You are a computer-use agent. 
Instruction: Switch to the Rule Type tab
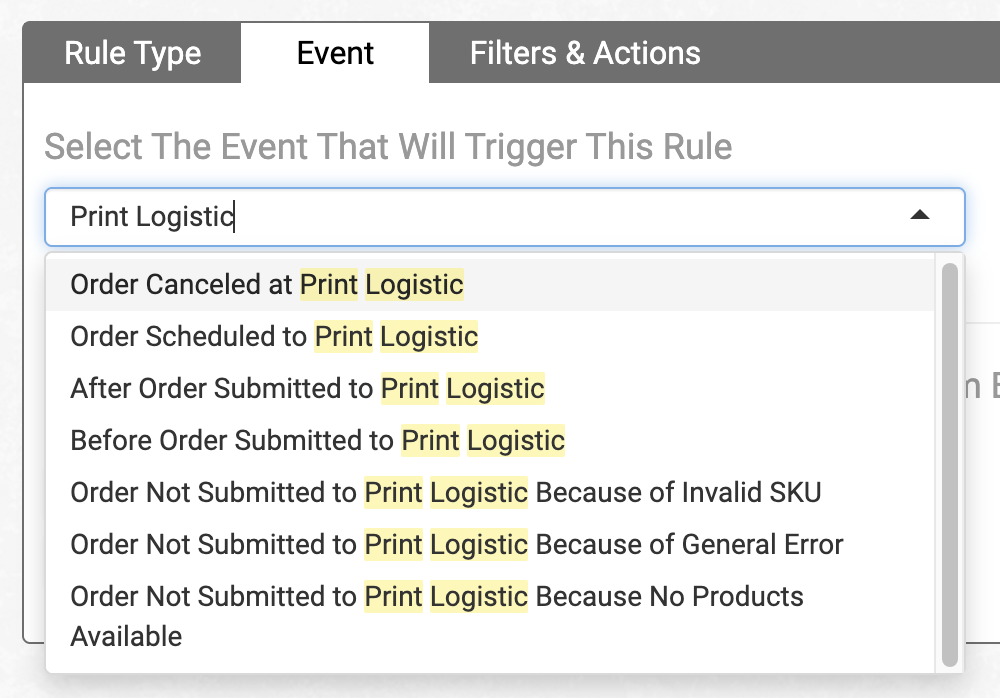tap(133, 53)
